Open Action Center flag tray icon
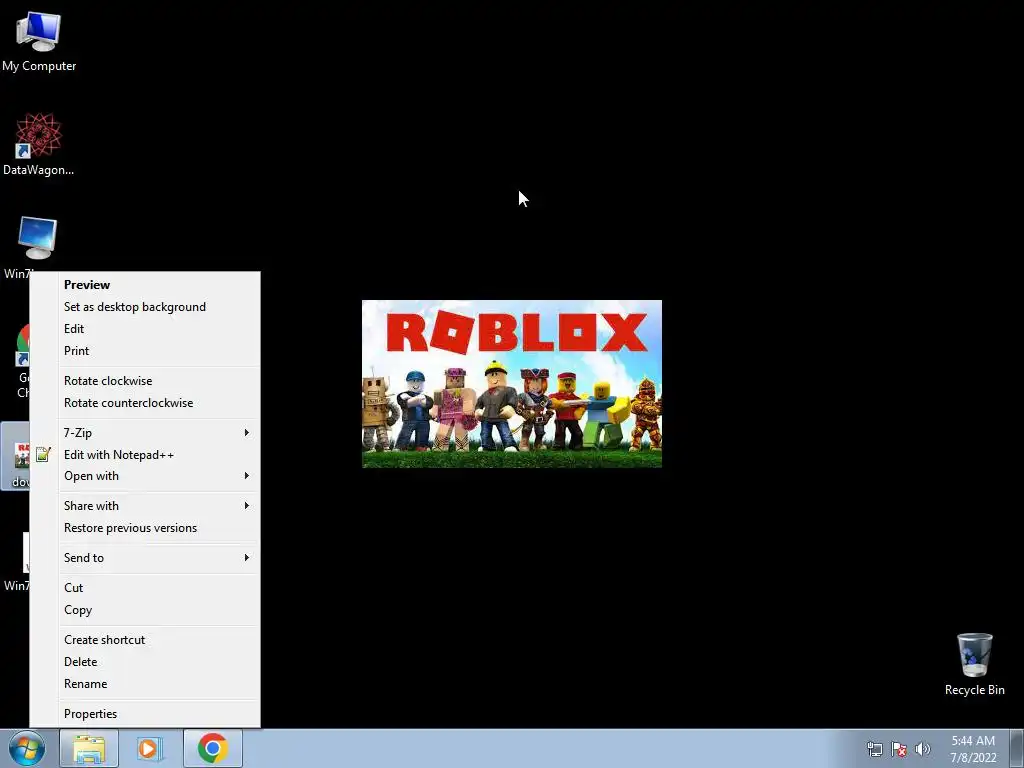This screenshot has height=768, width=1024. [x=899, y=749]
